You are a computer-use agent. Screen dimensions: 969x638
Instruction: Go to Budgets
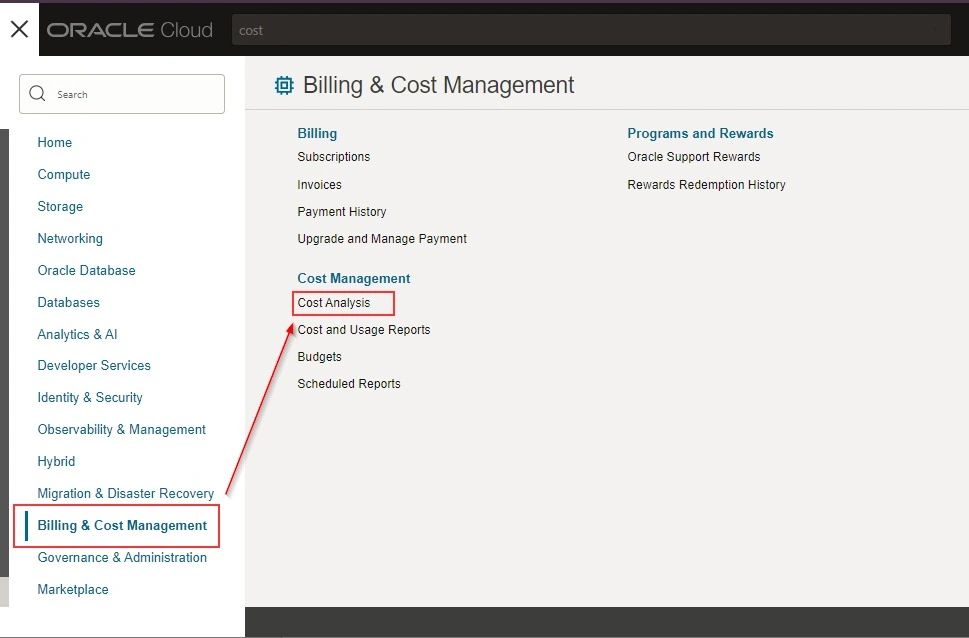319,357
